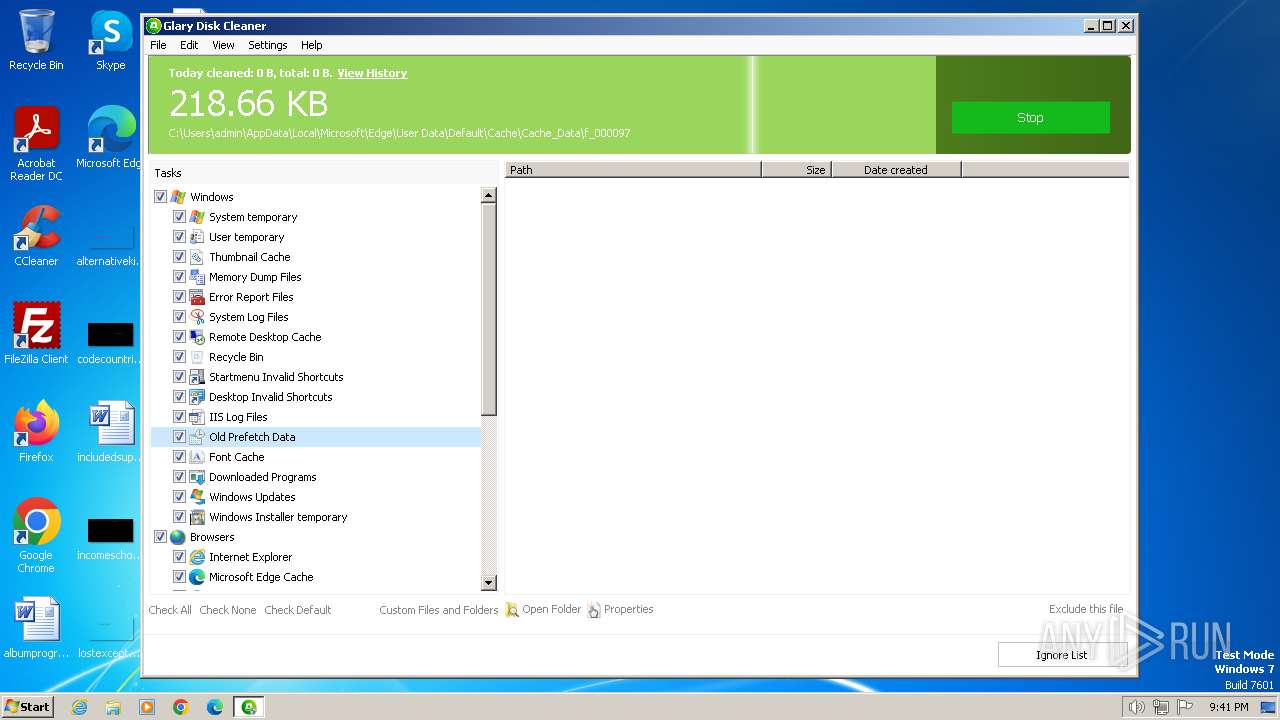Click the IIS Log Files icon
Viewport: 1280px width, 720px height.
coord(197,417)
